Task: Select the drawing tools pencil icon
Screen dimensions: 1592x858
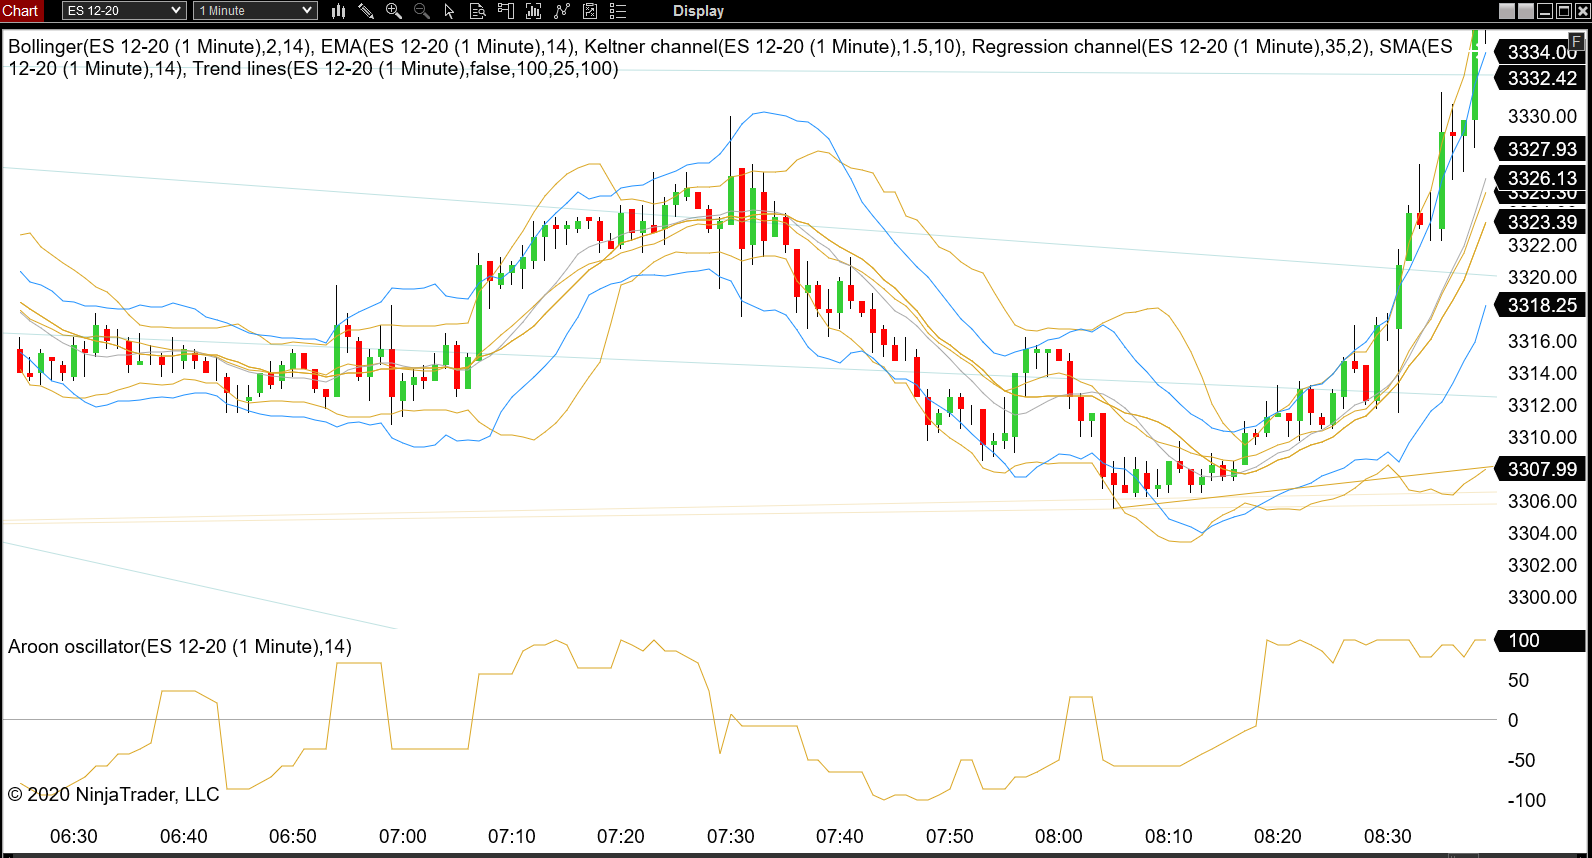Action: click(366, 11)
